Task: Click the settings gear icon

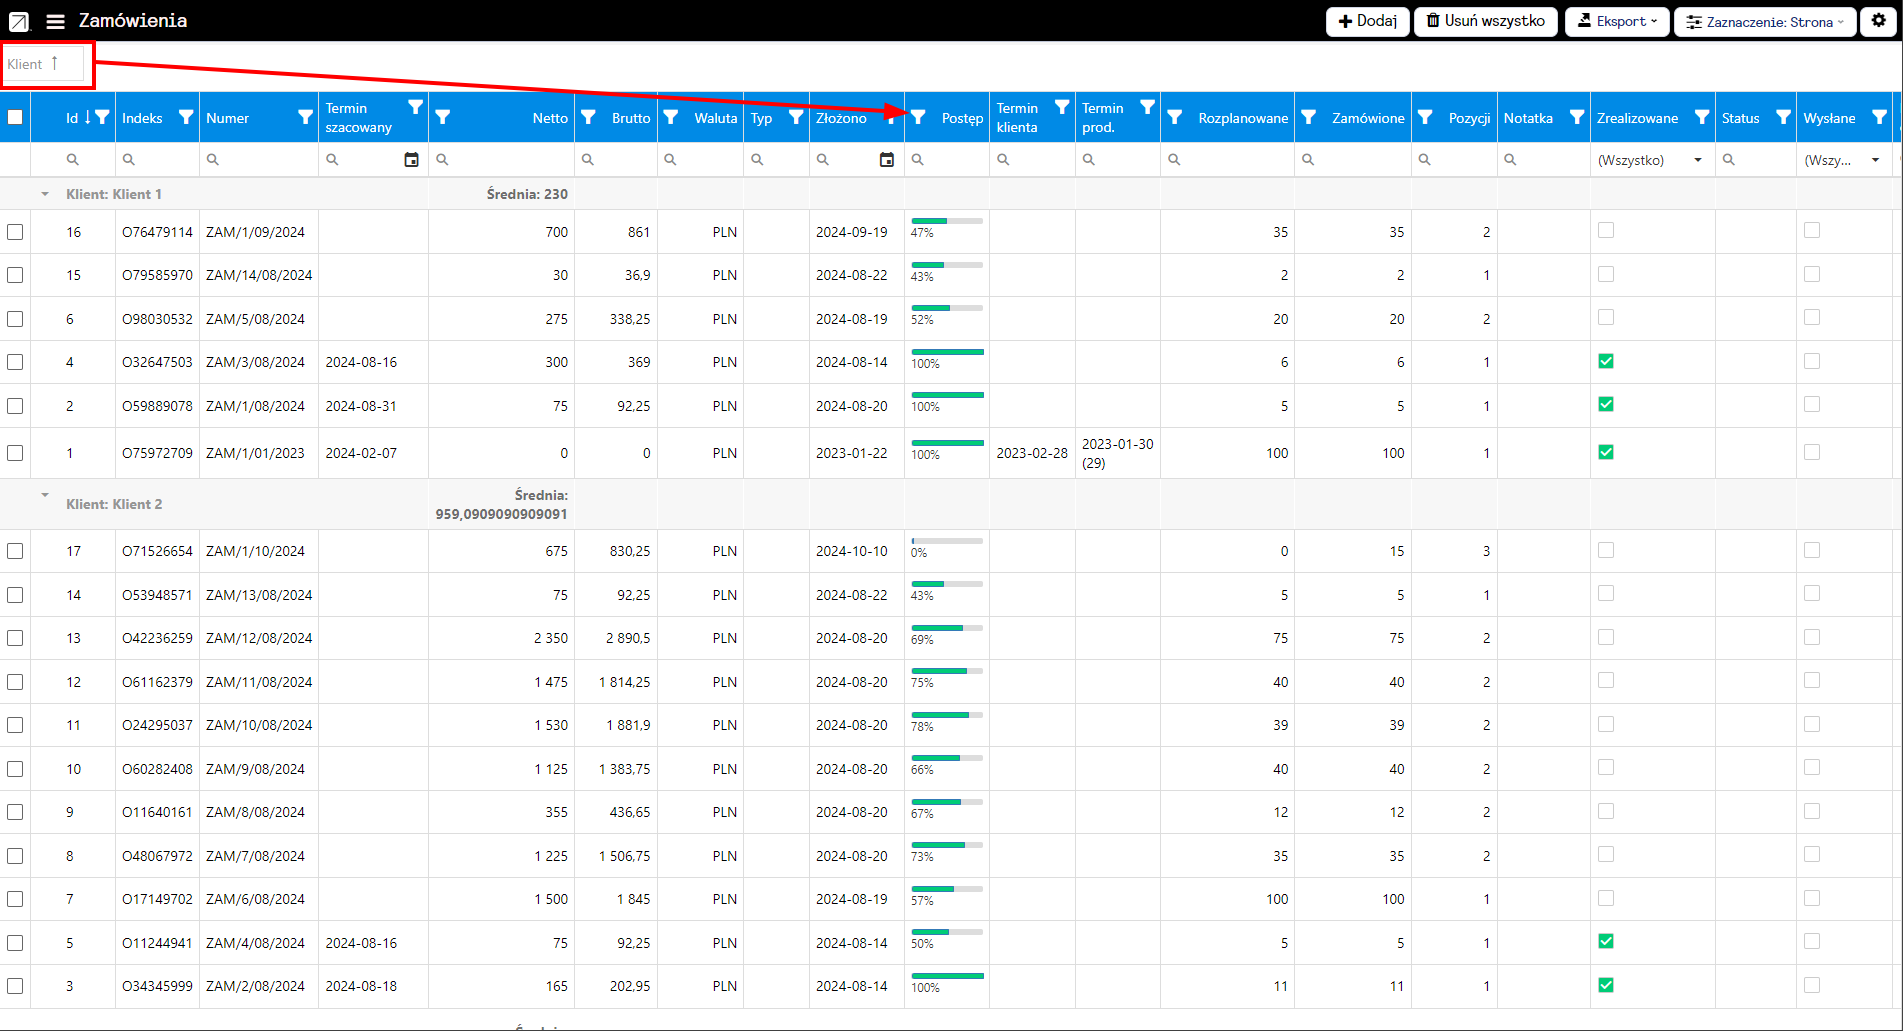Action: [x=1878, y=21]
